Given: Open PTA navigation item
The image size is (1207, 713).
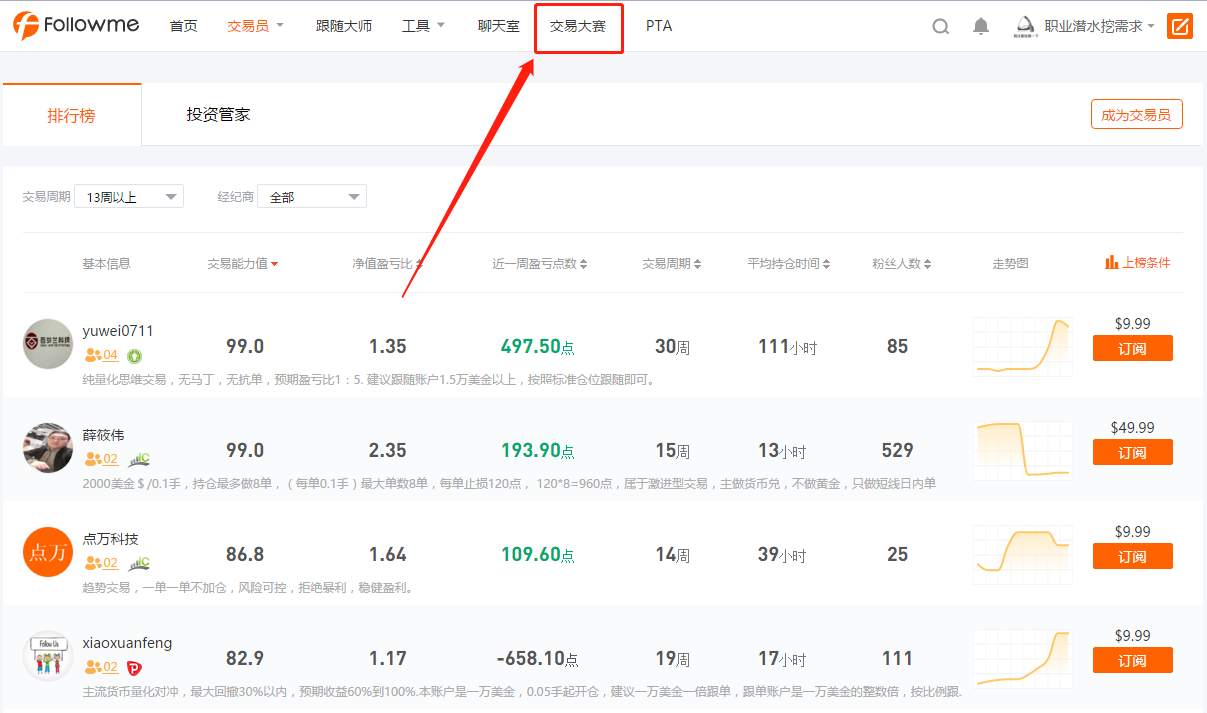Looking at the screenshot, I should click(x=659, y=26).
